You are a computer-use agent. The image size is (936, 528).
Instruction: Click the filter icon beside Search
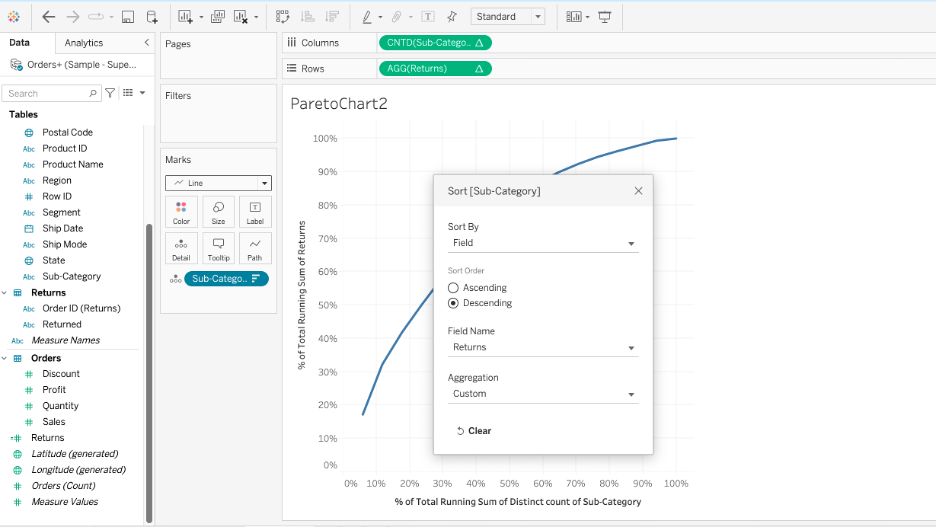(110, 93)
